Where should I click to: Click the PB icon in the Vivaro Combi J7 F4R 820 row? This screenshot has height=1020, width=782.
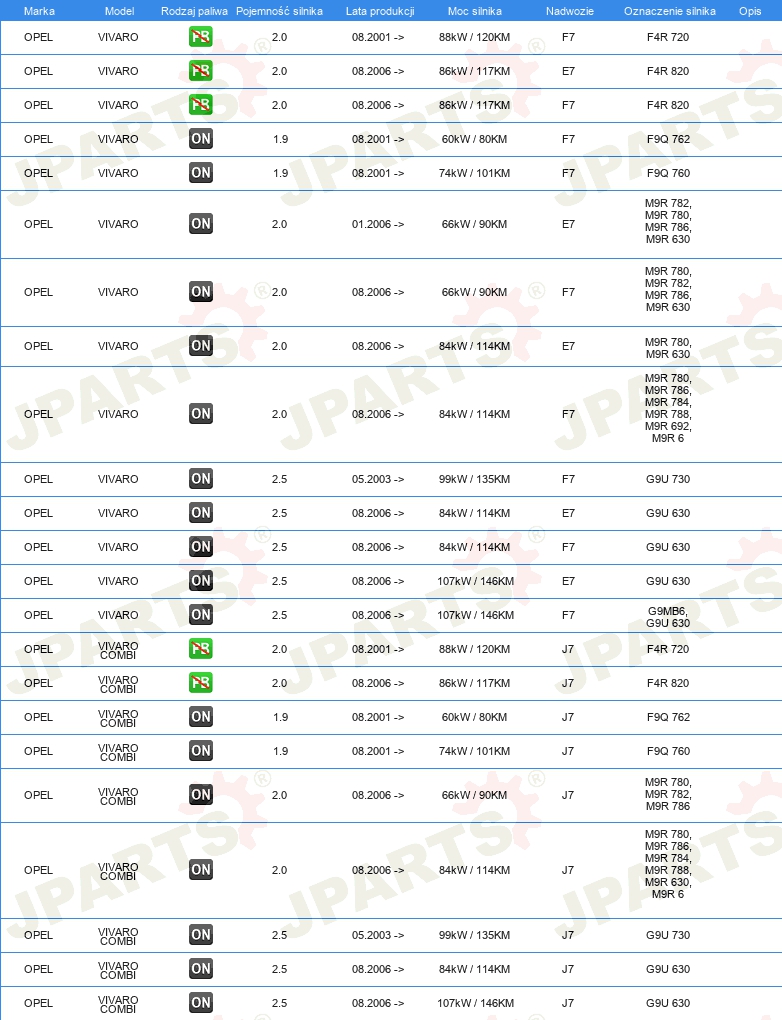[x=200, y=682]
